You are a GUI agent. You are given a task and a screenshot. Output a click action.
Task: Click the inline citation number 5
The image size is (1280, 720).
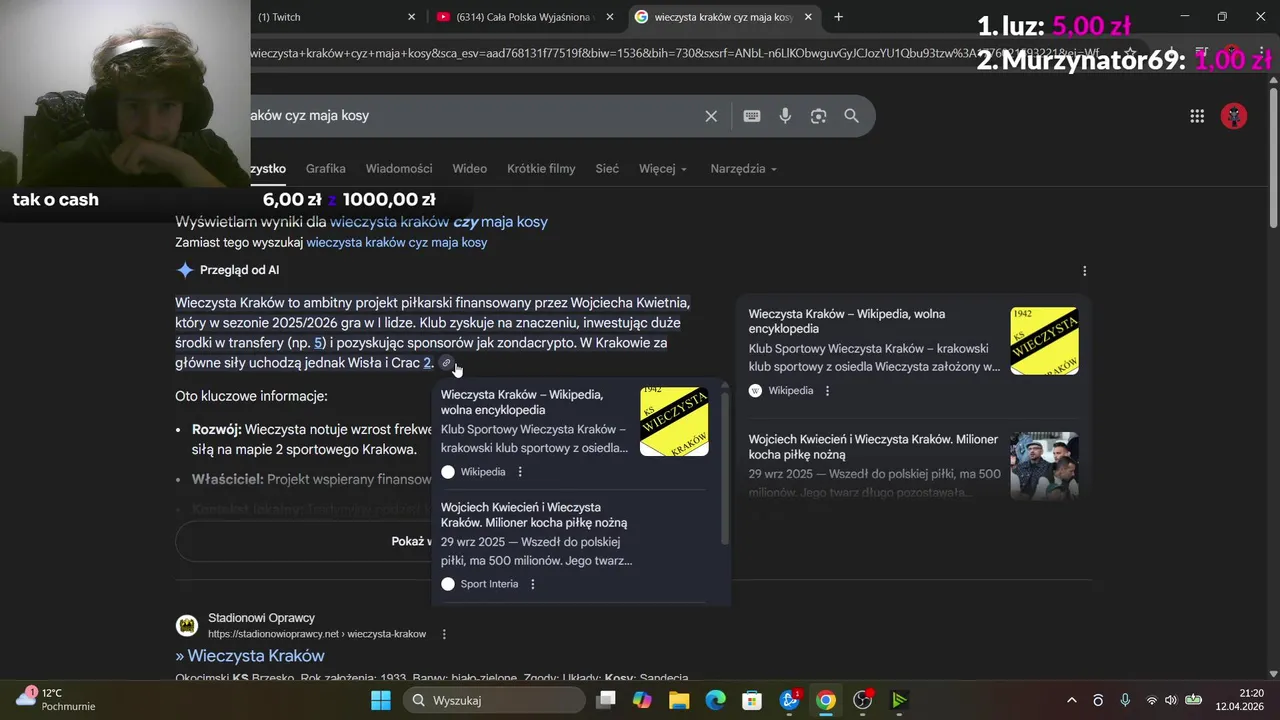pyautogui.click(x=319, y=343)
